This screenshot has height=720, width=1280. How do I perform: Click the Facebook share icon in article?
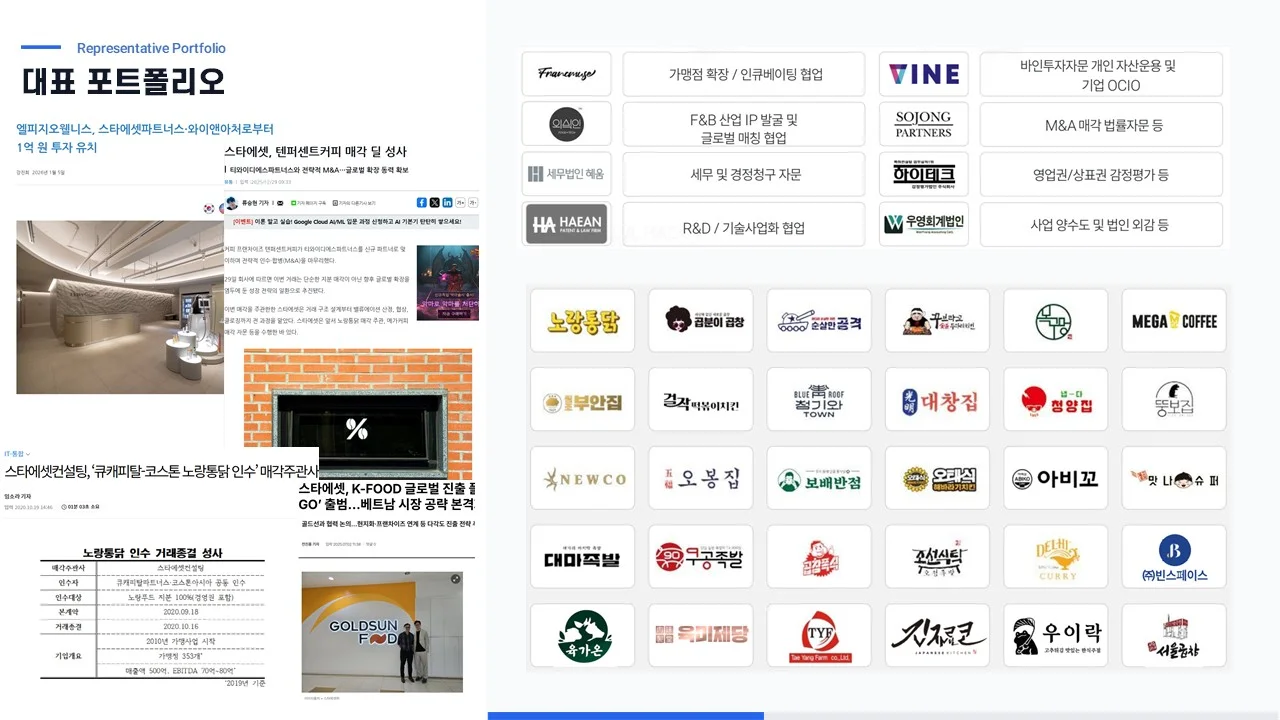pos(422,202)
